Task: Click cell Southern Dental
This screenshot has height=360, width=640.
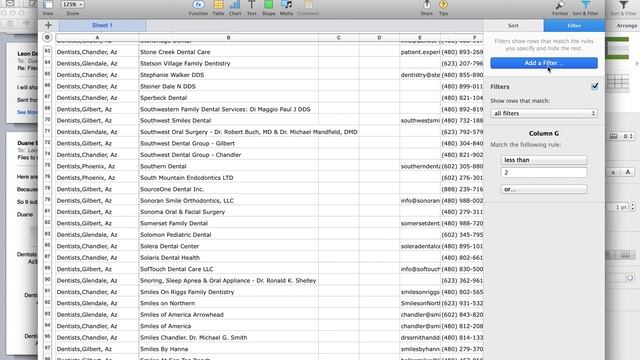Action: (229, 166)
